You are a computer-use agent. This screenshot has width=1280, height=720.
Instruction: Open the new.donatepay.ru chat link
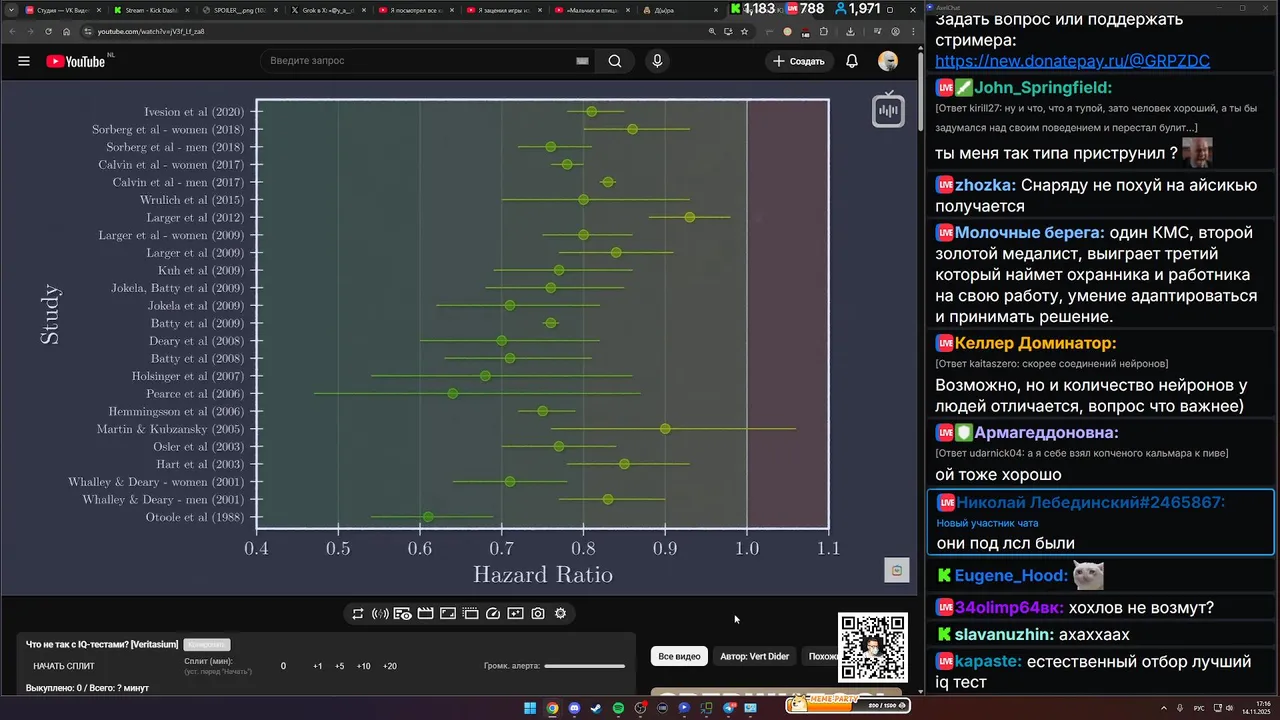click(x=1072, y=61)
